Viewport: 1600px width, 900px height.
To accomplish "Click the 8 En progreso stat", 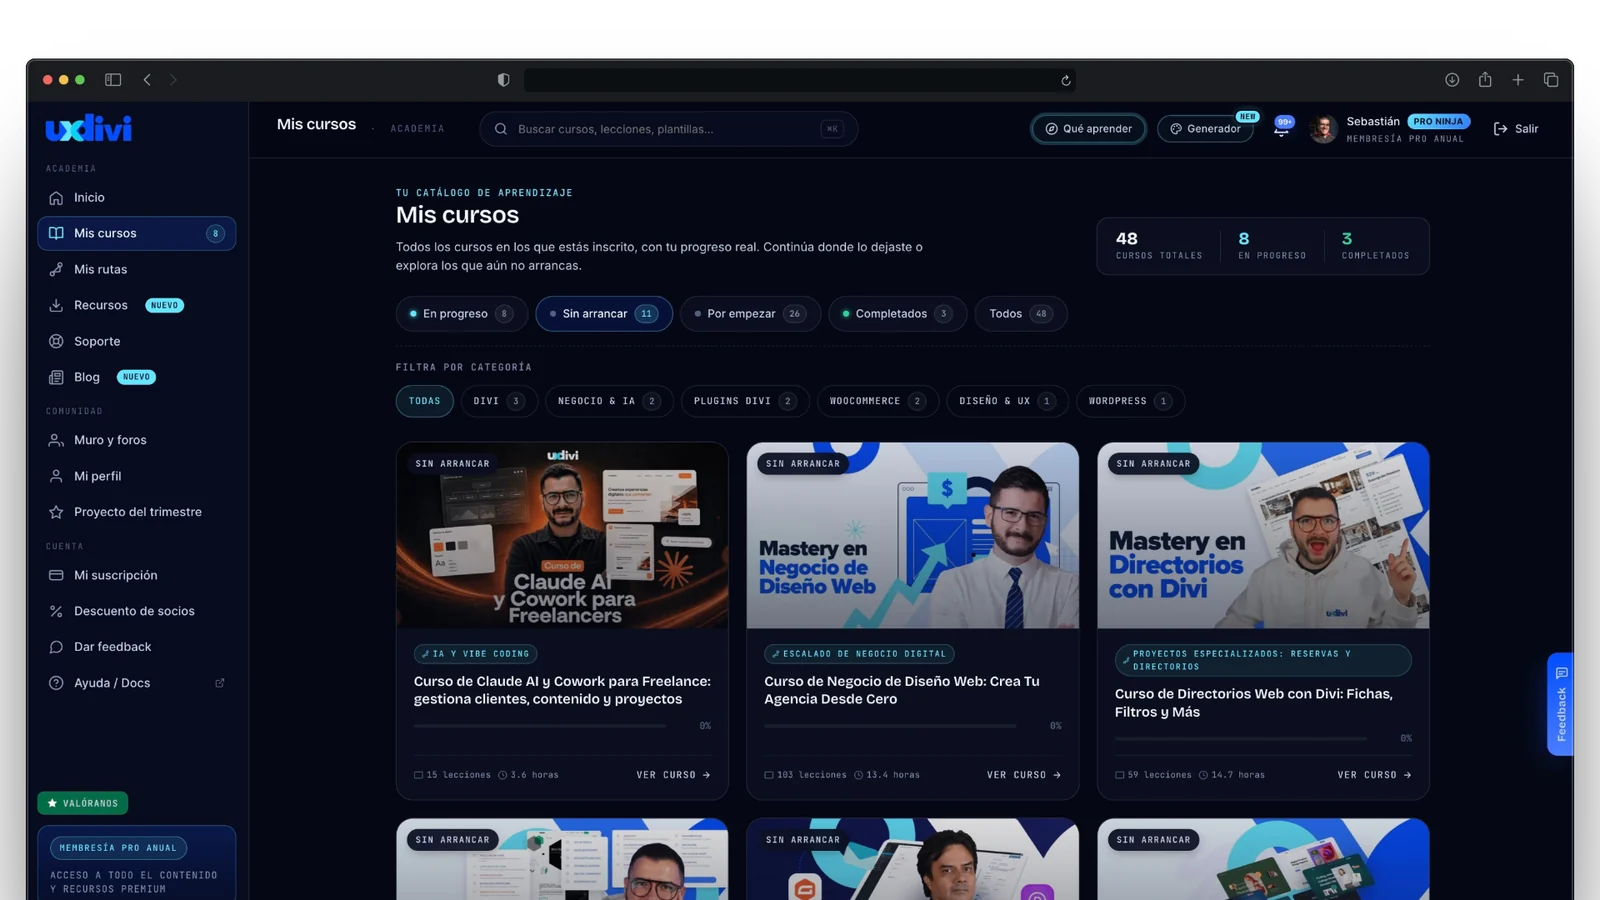I will click(1272, 246).
